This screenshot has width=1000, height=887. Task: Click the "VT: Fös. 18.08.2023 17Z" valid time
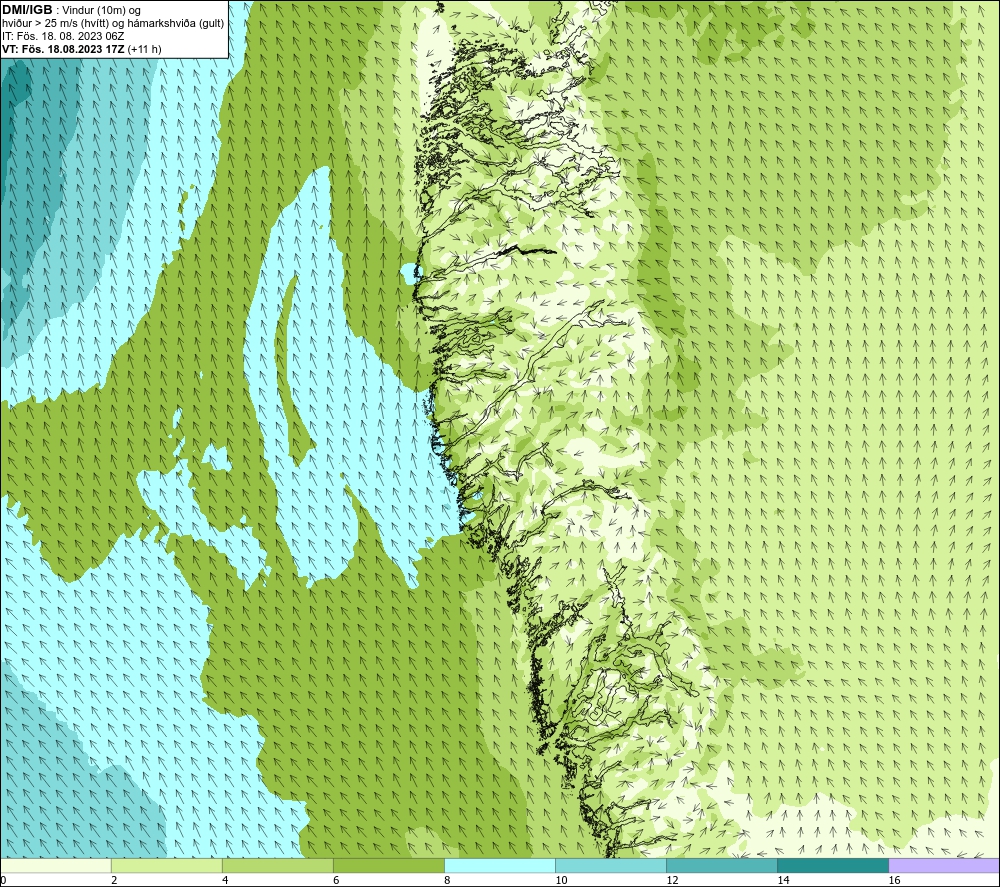coord(64,49)
